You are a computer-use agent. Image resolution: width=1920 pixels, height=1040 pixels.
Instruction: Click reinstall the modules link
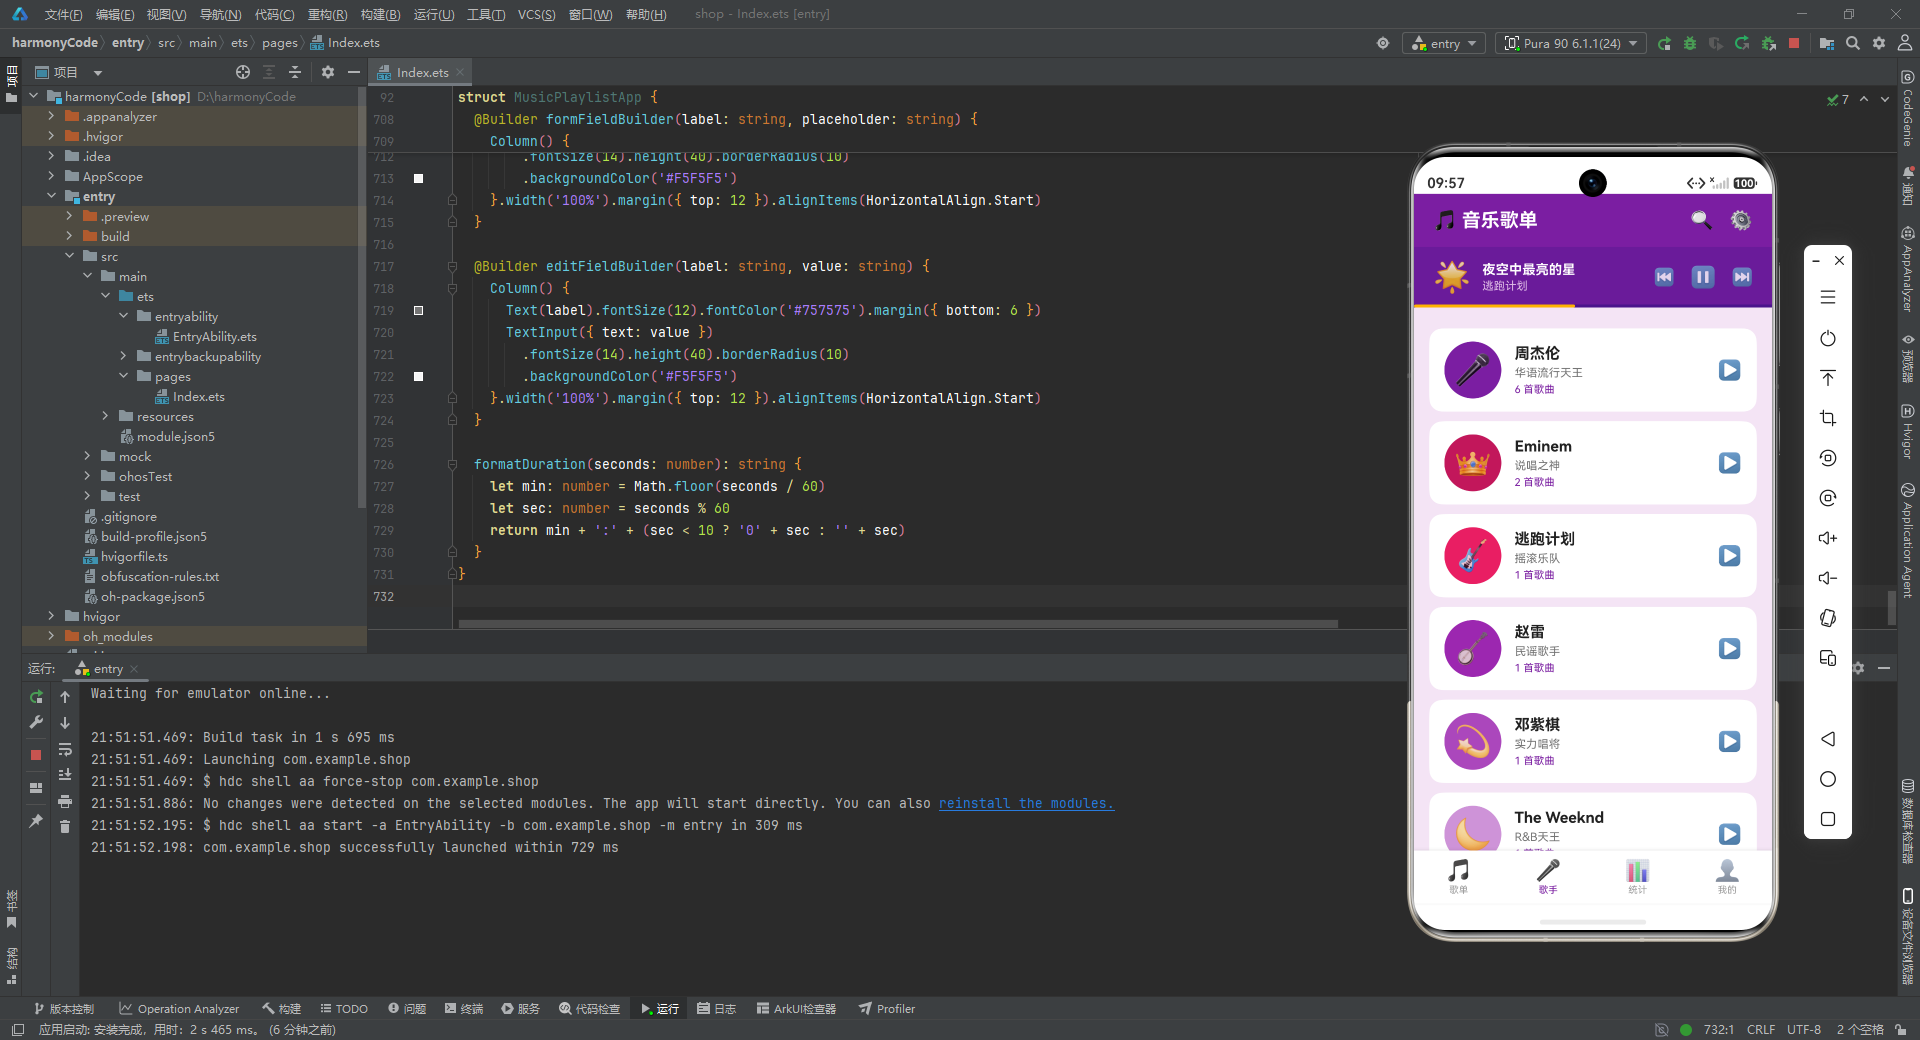[x=1026, y=803]
